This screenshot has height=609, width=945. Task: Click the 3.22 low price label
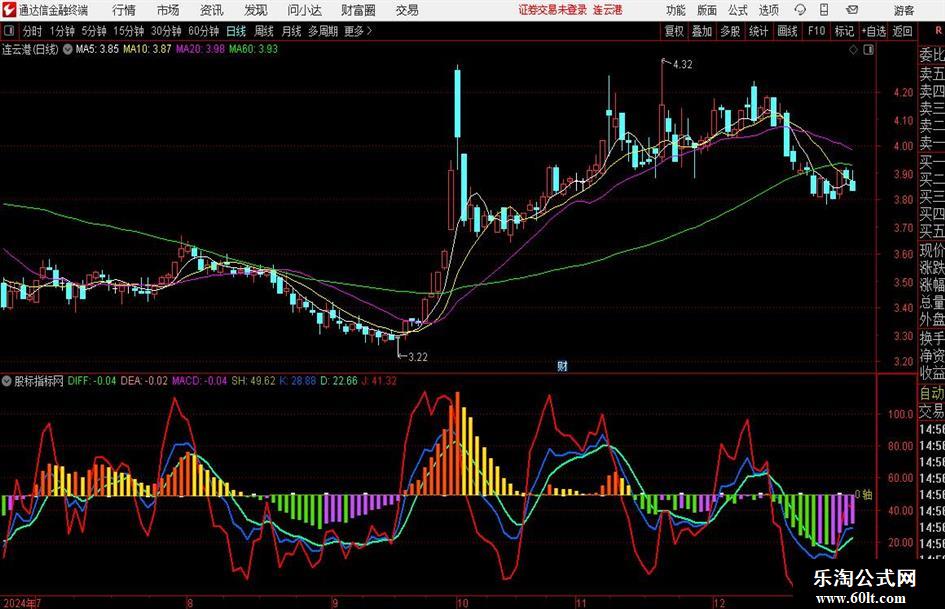click(x=418, y=357)
